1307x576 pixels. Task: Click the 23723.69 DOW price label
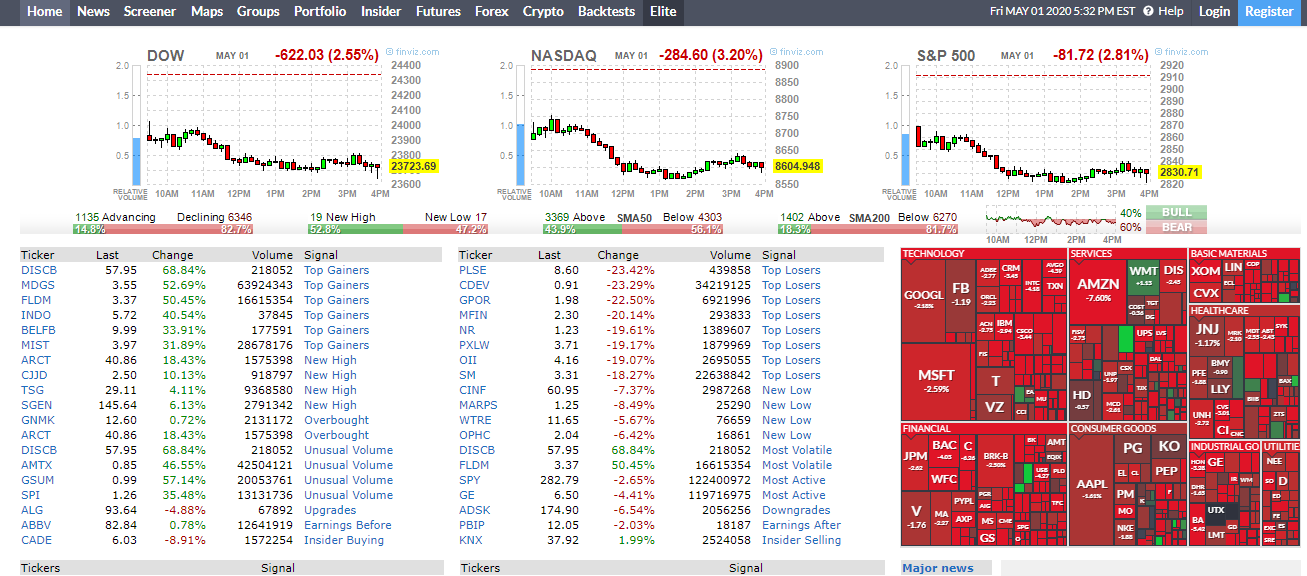[414, 166]
